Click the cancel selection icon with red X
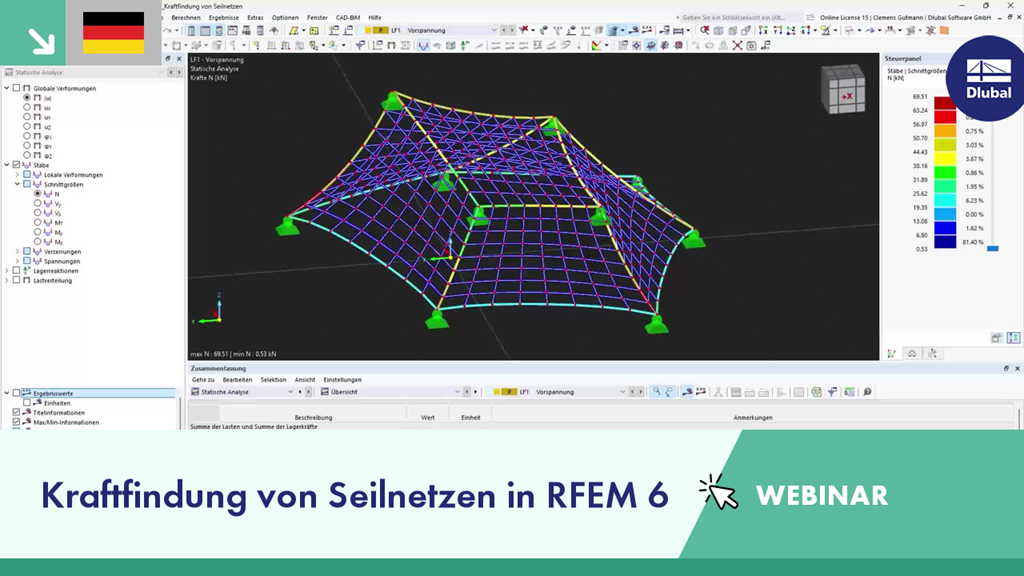Screen dimensions: 1024x576 click(705, 30)
